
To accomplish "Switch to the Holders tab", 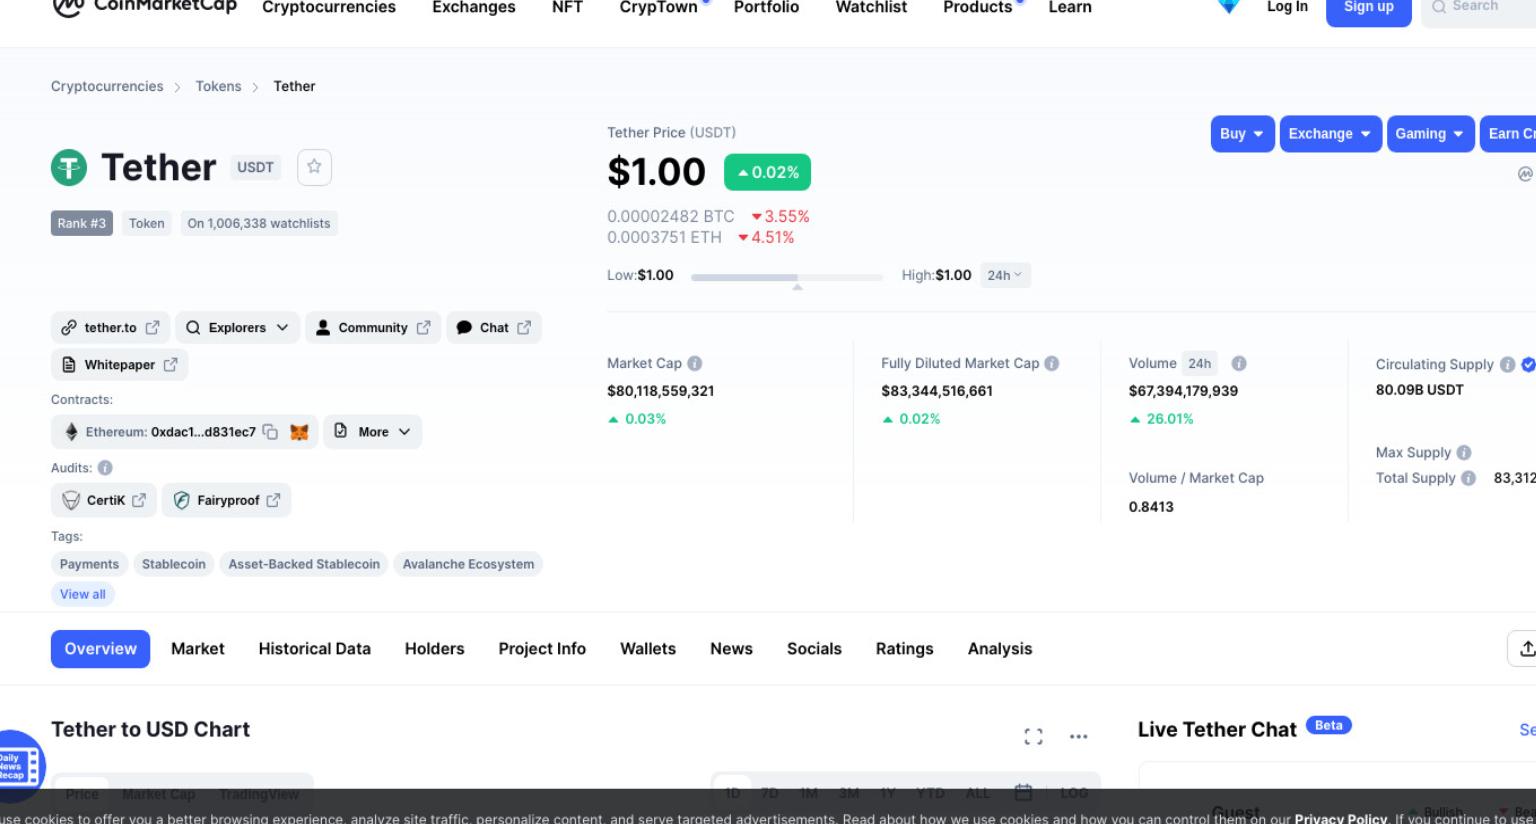I will pos(435,648).
